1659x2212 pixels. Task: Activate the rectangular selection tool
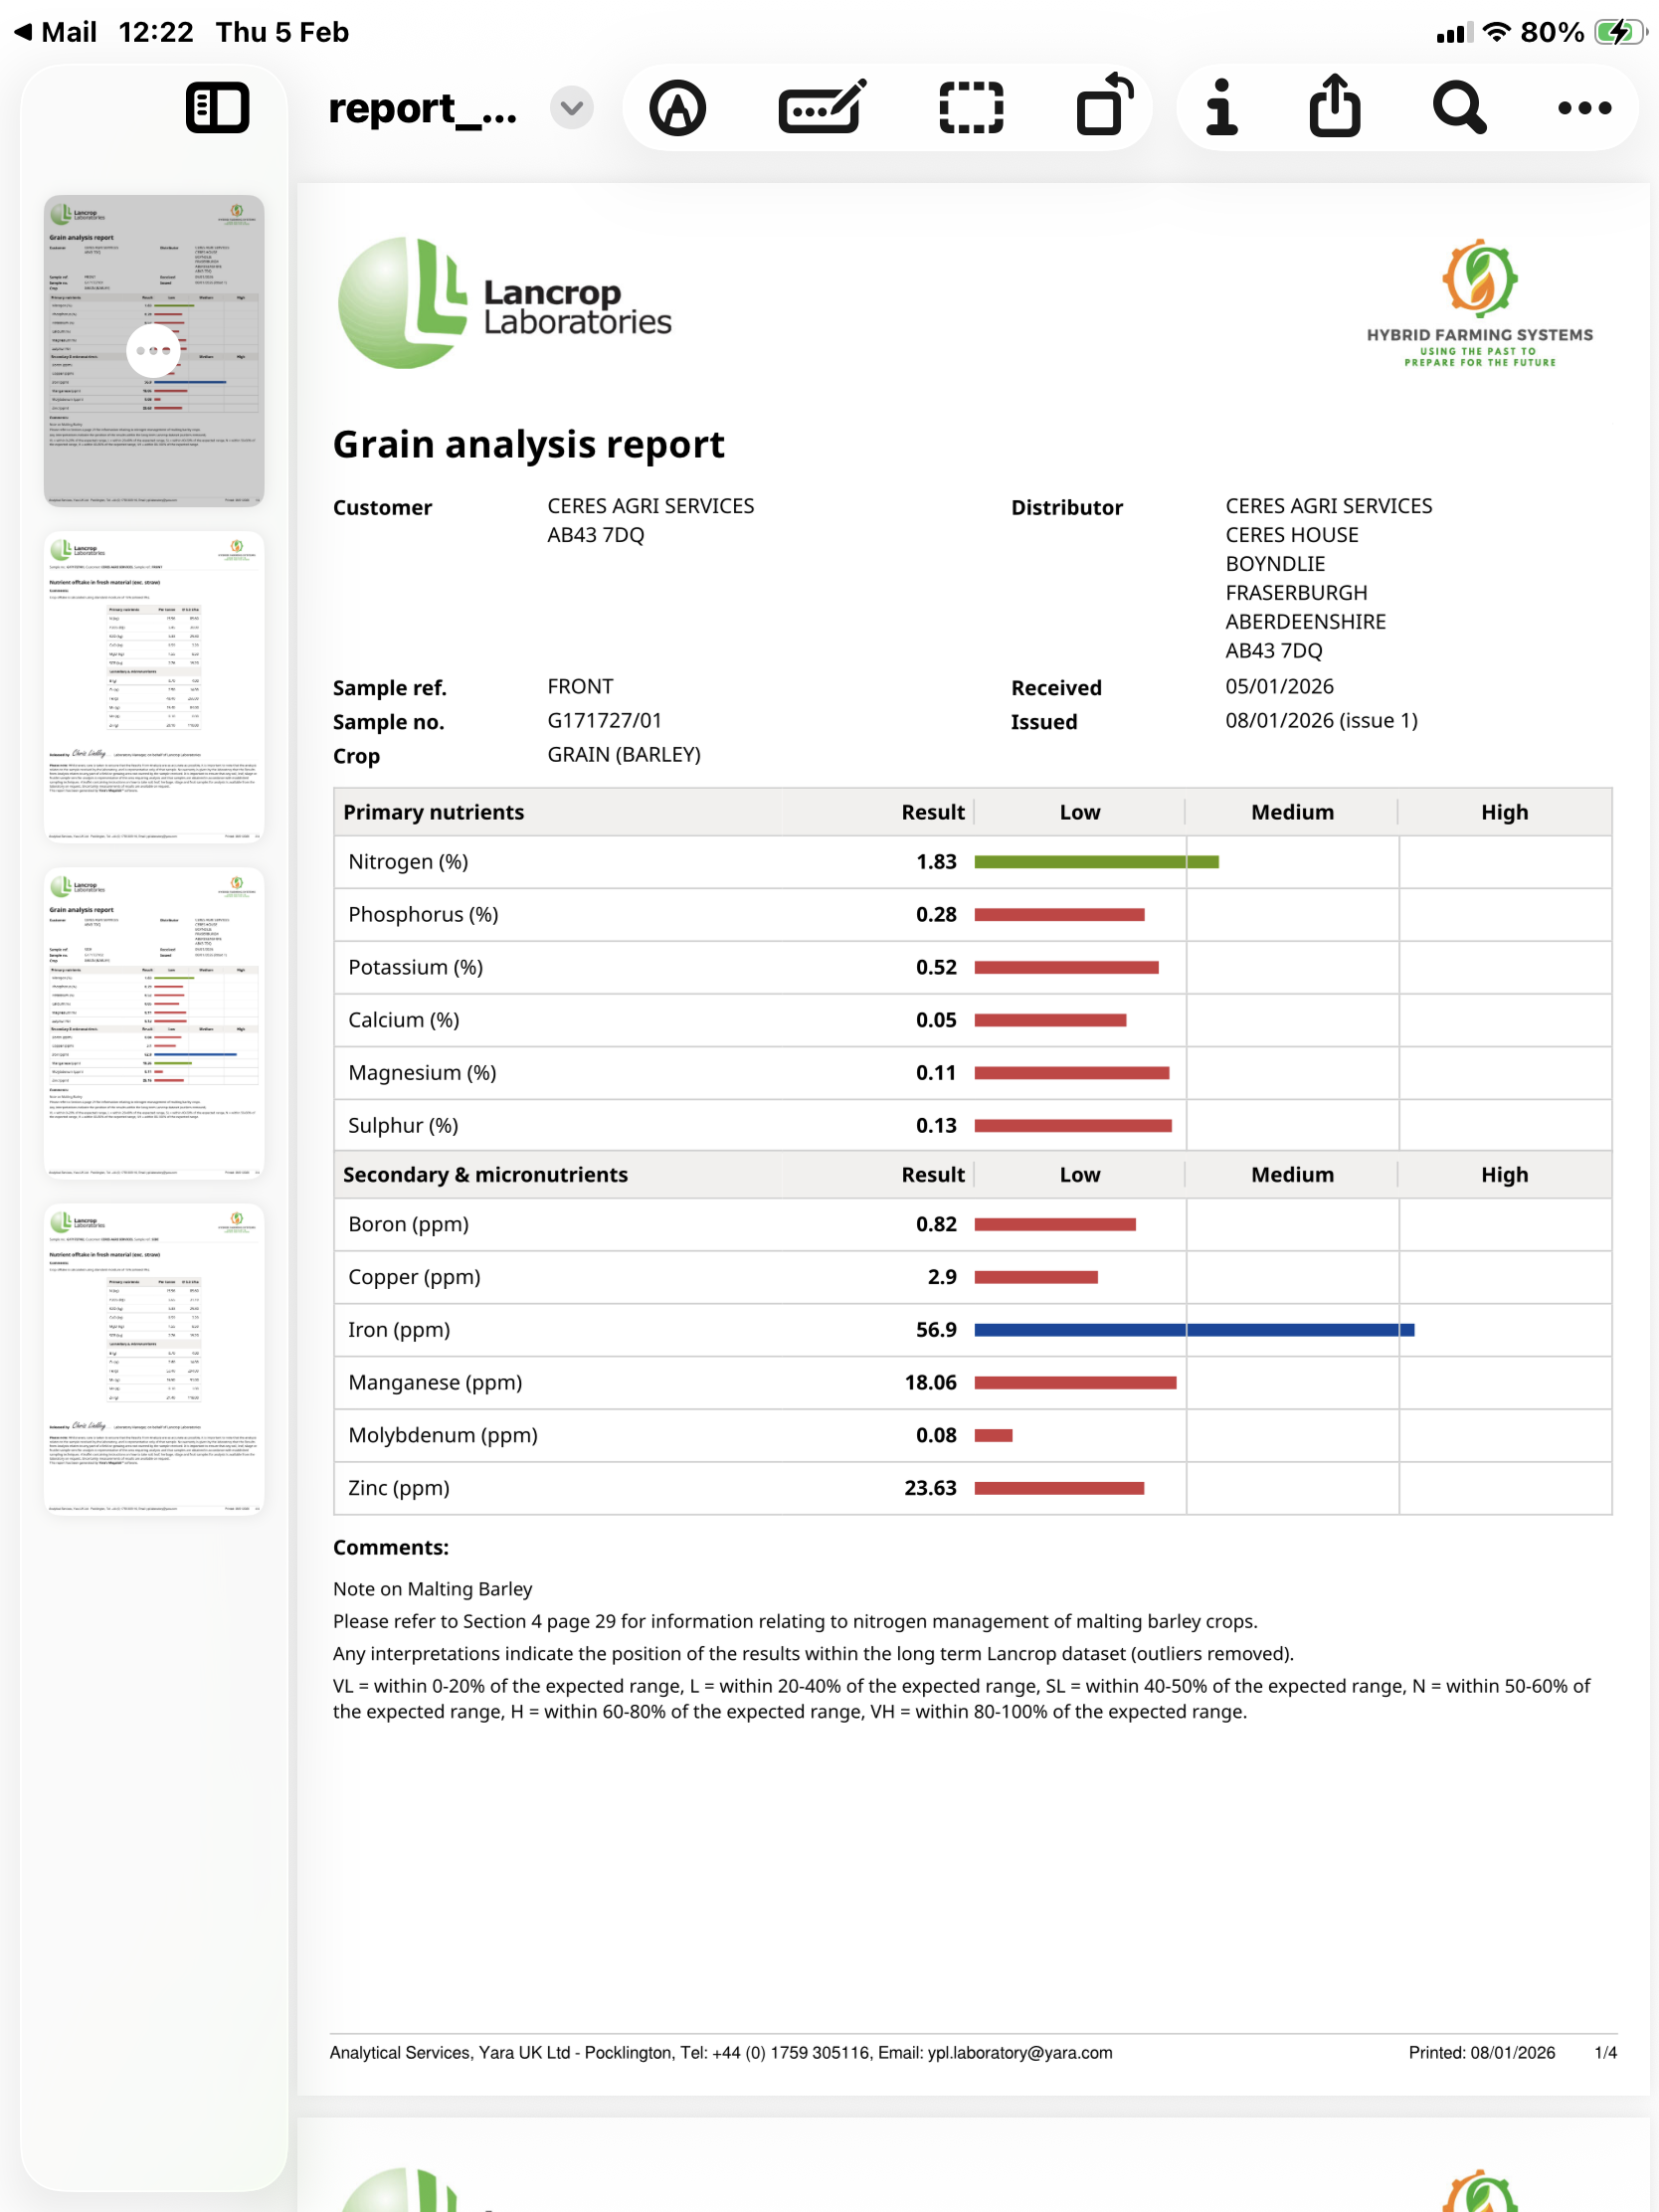(971, 108)
